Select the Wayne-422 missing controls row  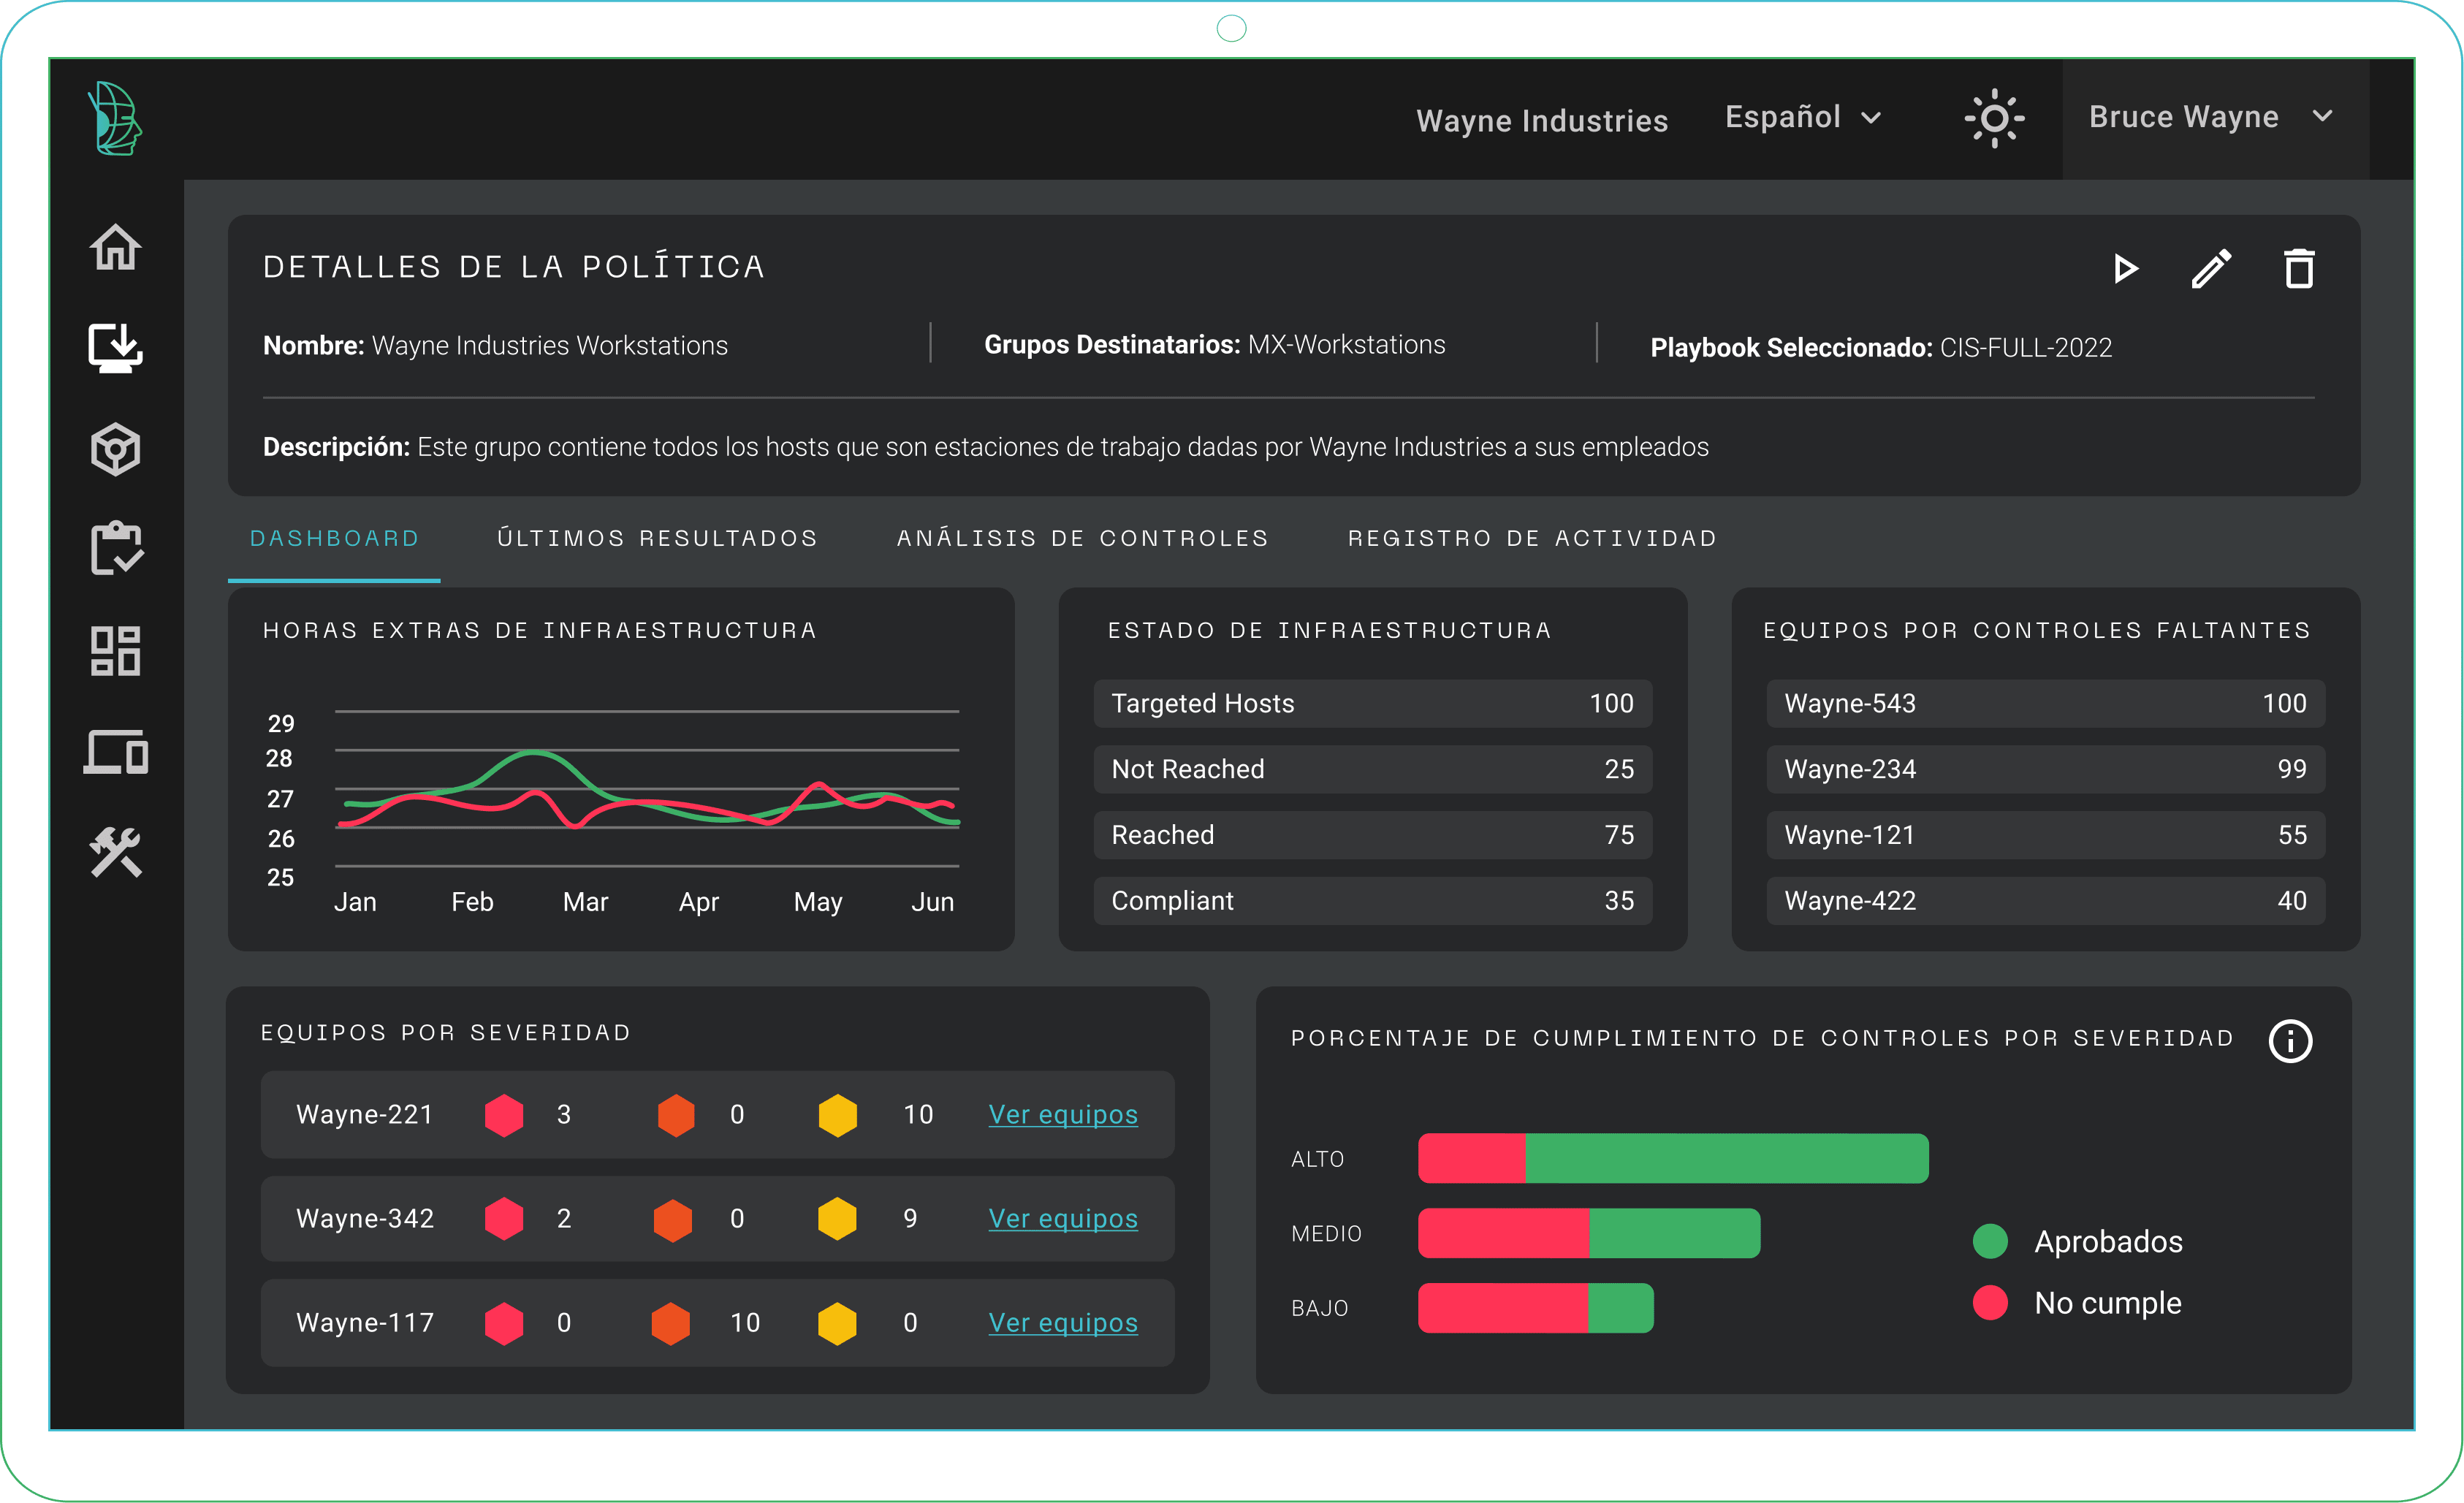pyautogui.click(x=2045, y=901)
